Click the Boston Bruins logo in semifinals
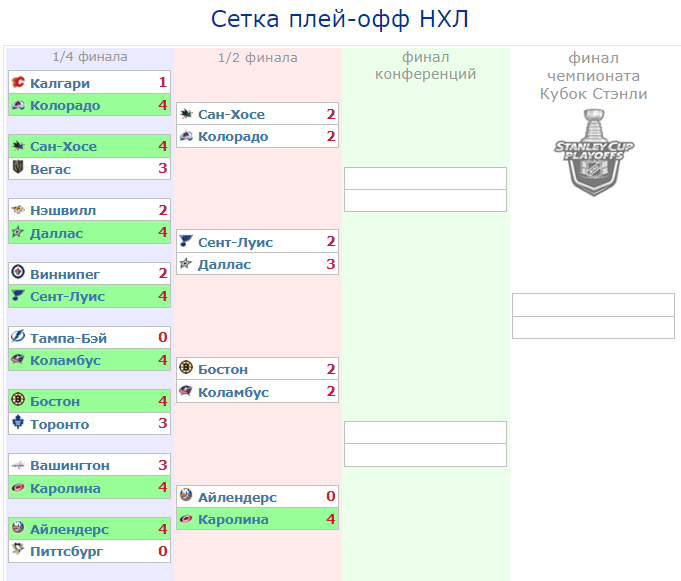The width and height of the screenshot is (681, 581). point(186,367)
